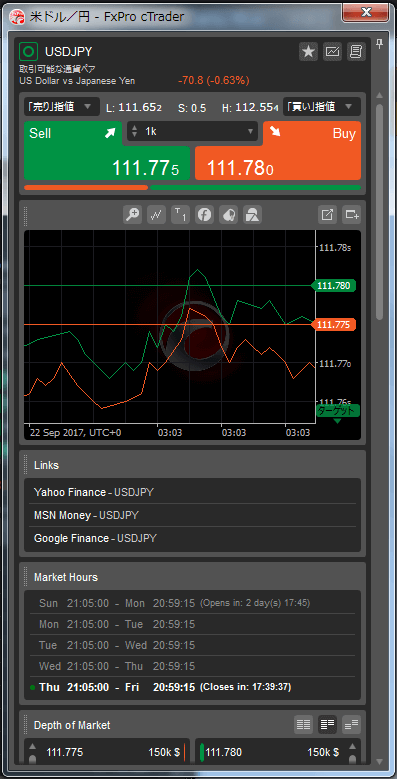
Task: Select the active Thu 21:05:00 - Fri row
Action: coord(192,688)
